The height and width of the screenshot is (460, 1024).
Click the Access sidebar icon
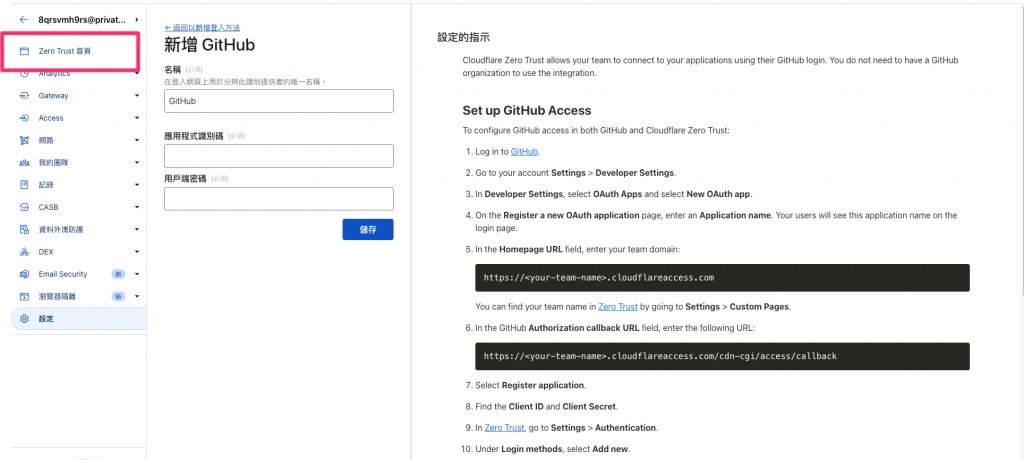(x=24, y=118)
